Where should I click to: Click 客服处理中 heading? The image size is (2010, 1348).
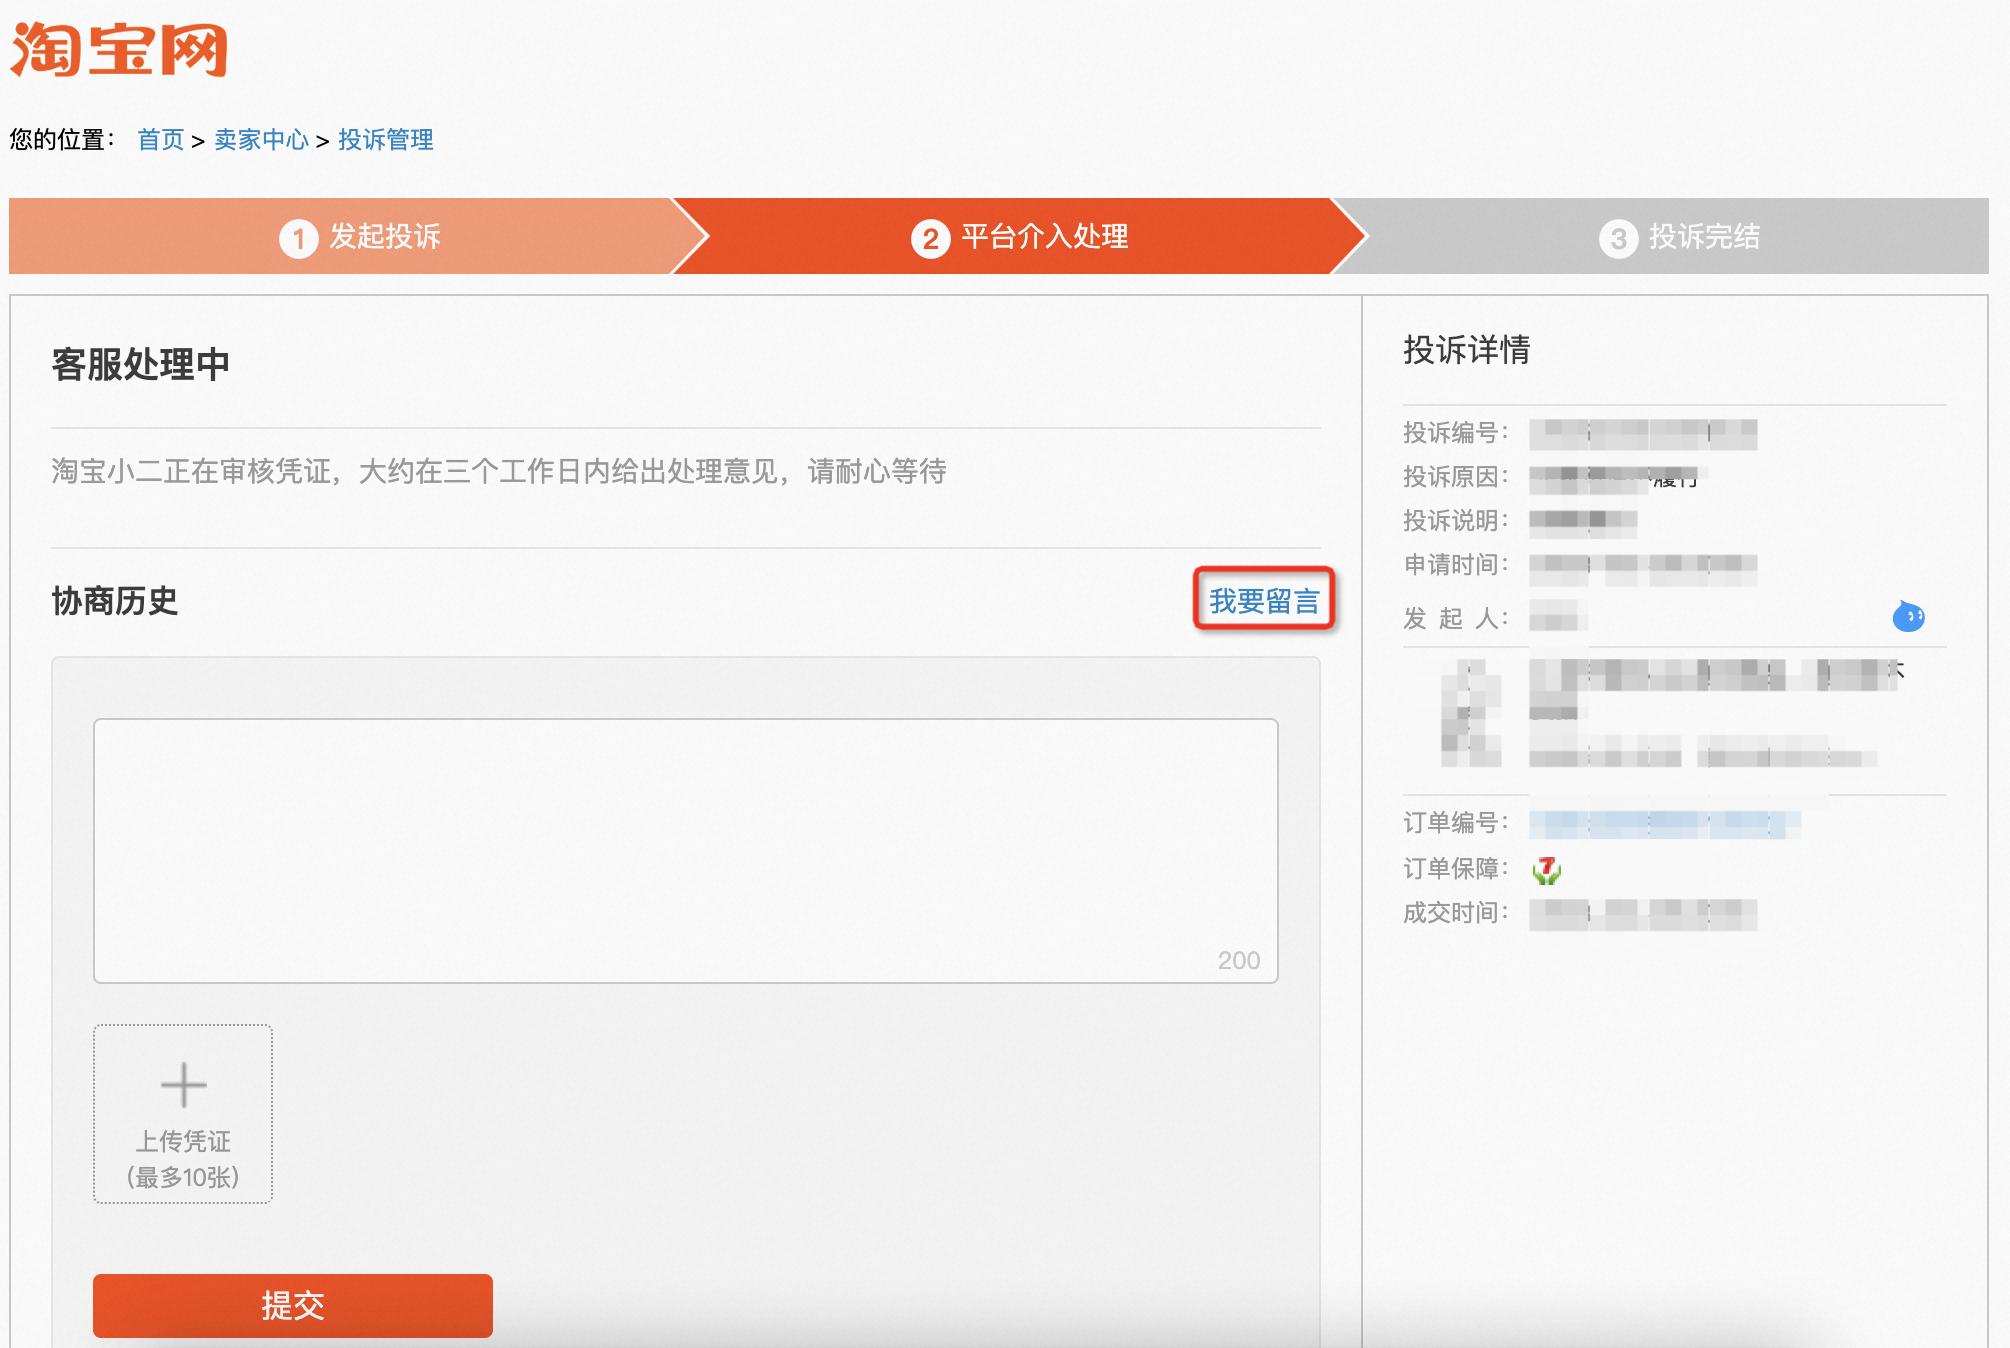click(x=141, y=364)
